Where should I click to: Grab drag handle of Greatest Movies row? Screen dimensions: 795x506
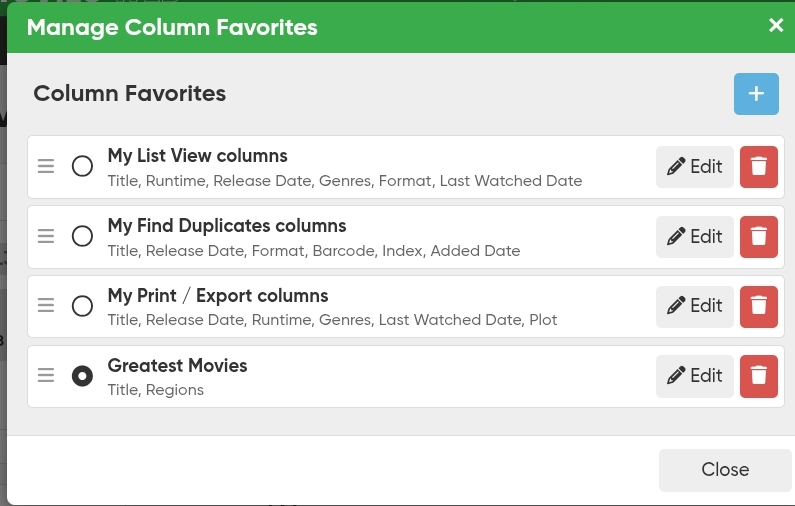click(x=46, y=376)
